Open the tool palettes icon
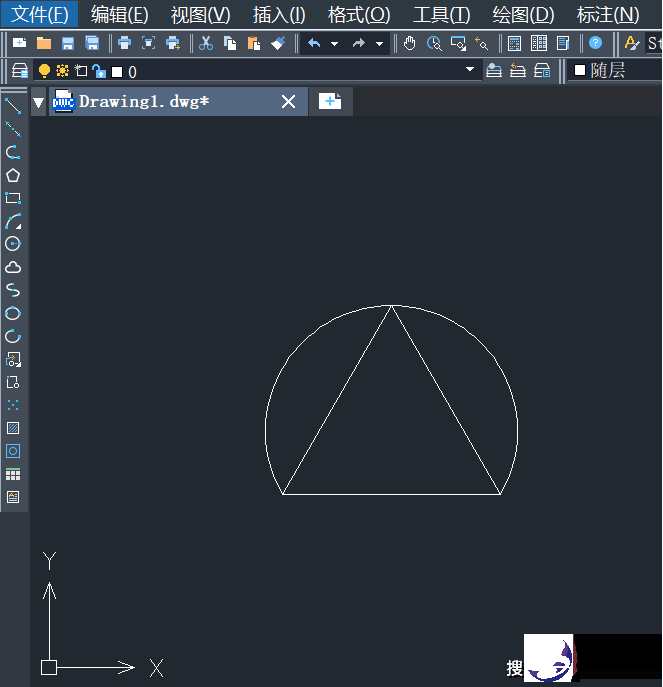The image size is (663, 687). click(x=563, y=43)
